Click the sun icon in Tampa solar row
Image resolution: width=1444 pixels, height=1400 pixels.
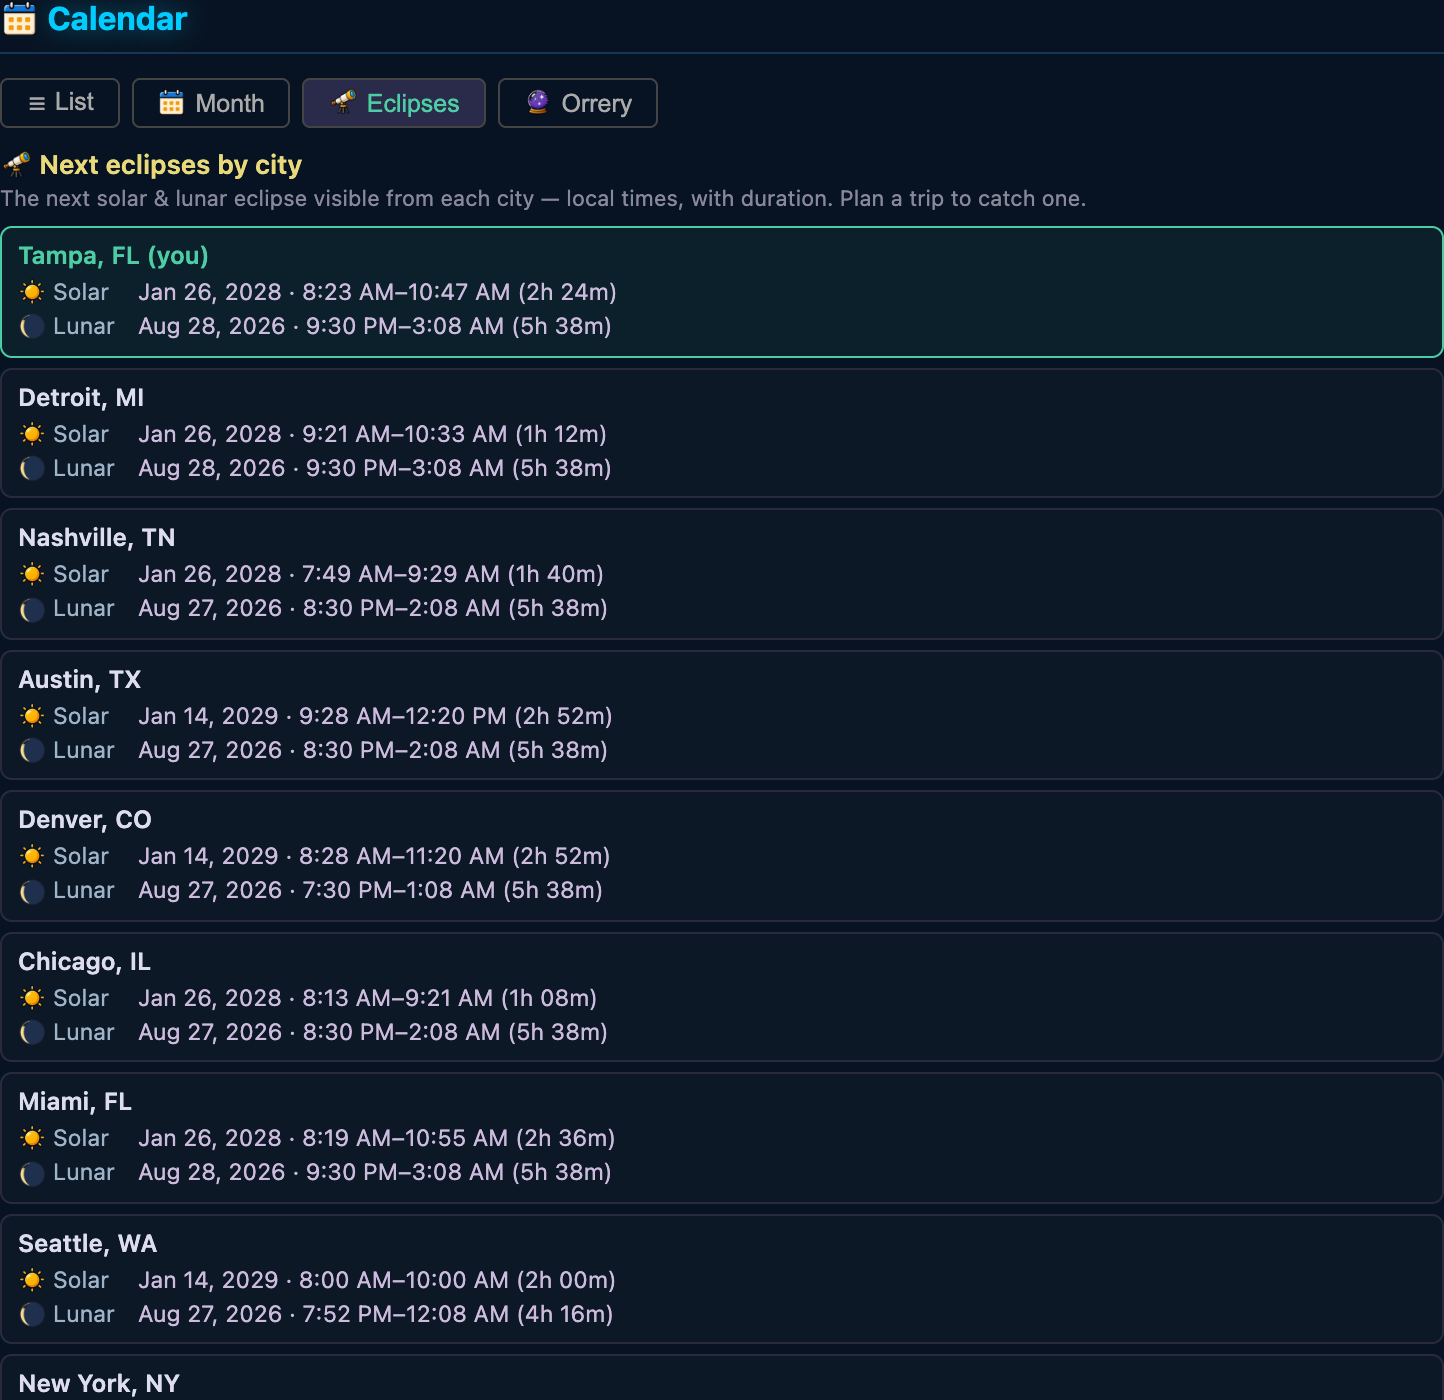pos(32,292)
